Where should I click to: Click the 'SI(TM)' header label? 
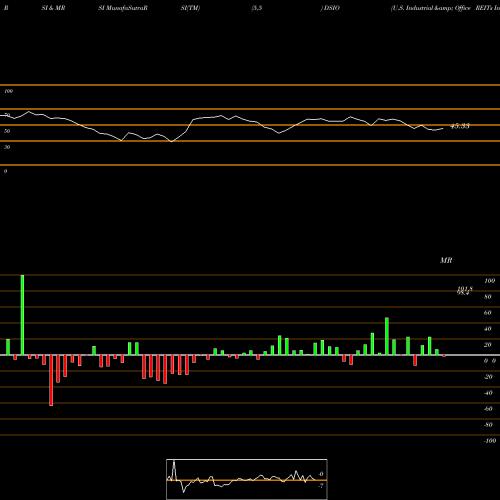click(190, 8)
